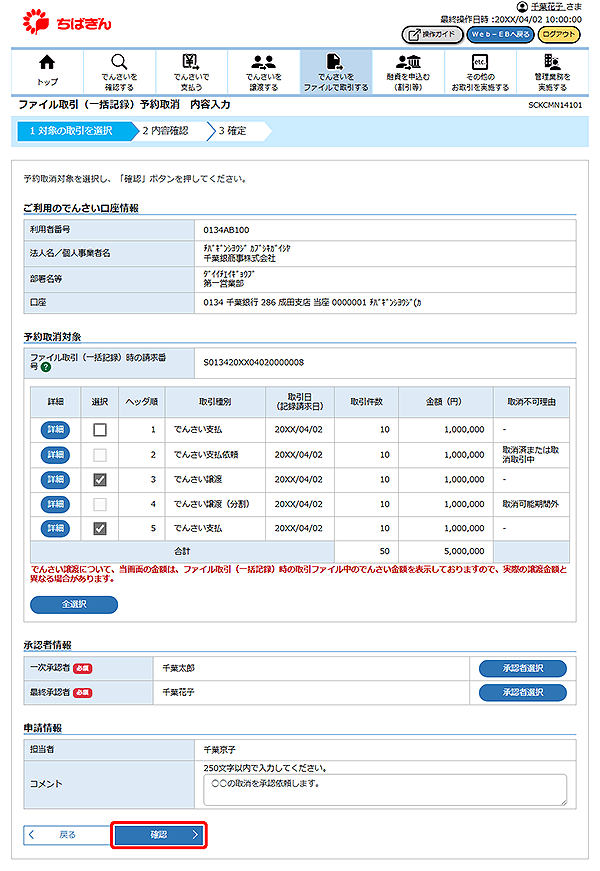The image size is (600, 871).
Task: Select step 1 対象の取引を選択
Action: pos(78,131)
